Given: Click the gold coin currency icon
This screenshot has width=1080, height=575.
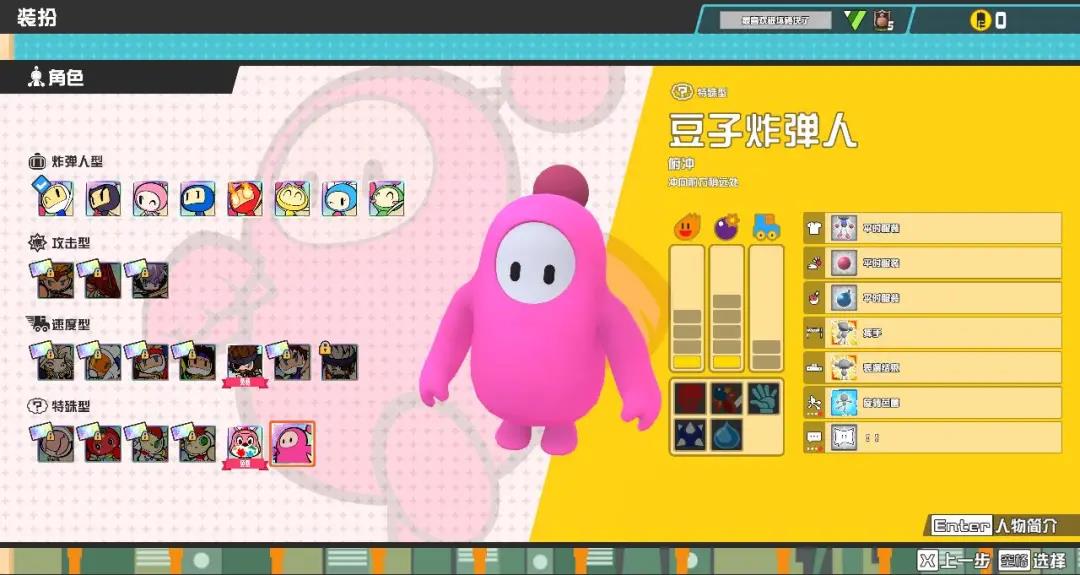Looking at the screenshot, I should click(979, 21).
